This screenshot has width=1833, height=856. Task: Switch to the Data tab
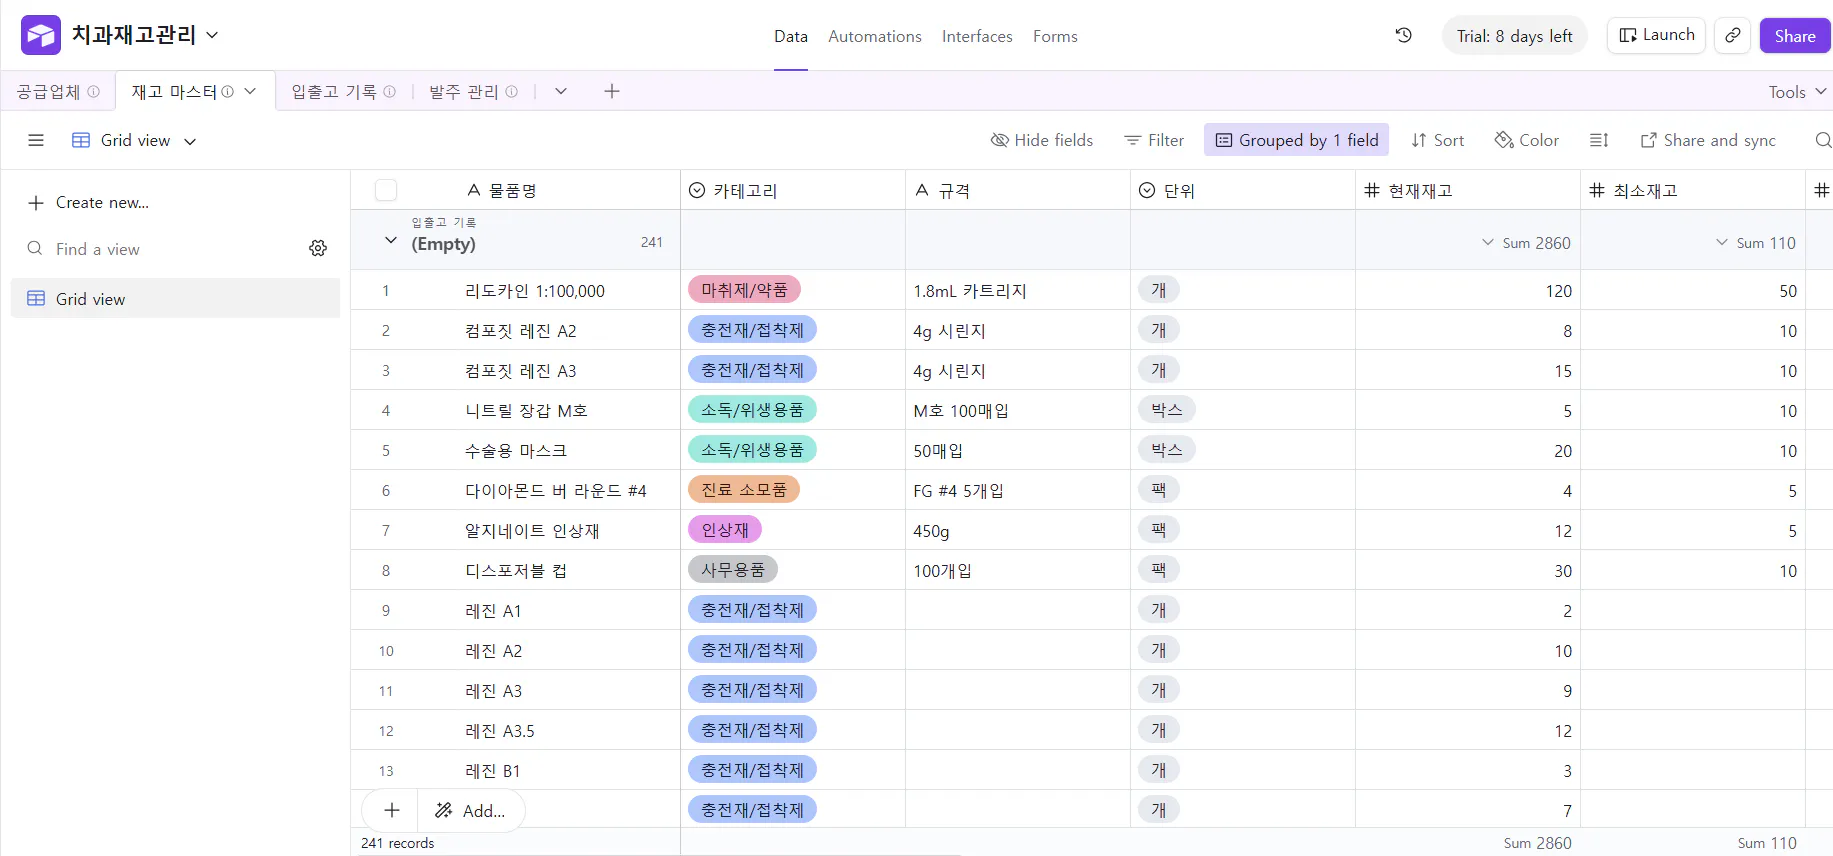(790, 36)
